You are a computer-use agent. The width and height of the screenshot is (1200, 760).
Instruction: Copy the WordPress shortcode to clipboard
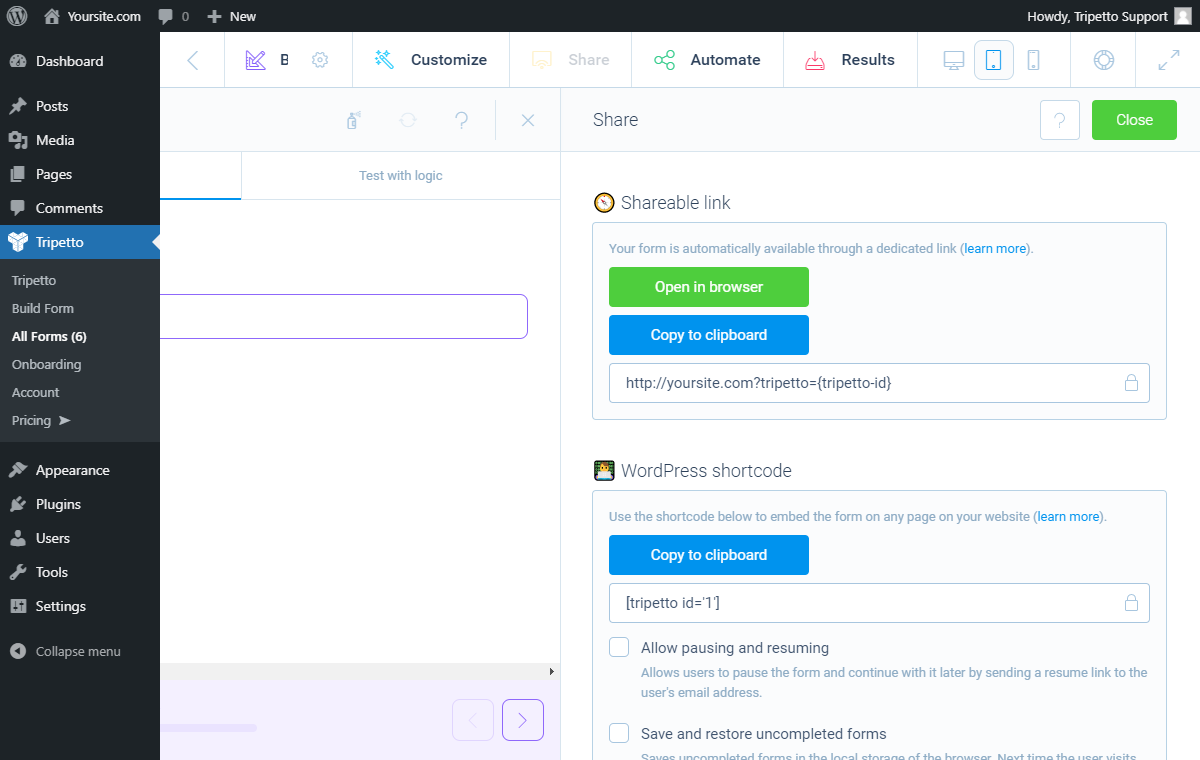pos(709,555)
